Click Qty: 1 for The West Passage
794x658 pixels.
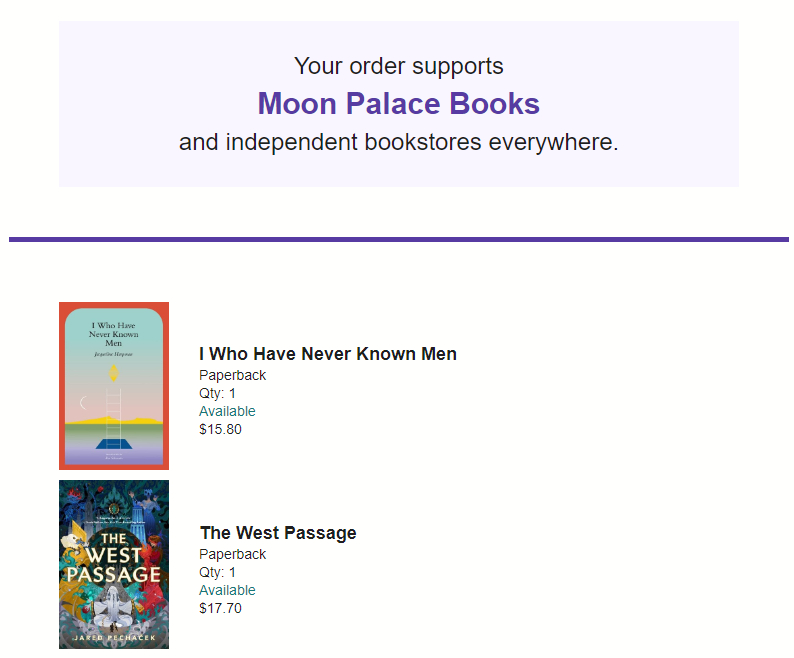217,572
